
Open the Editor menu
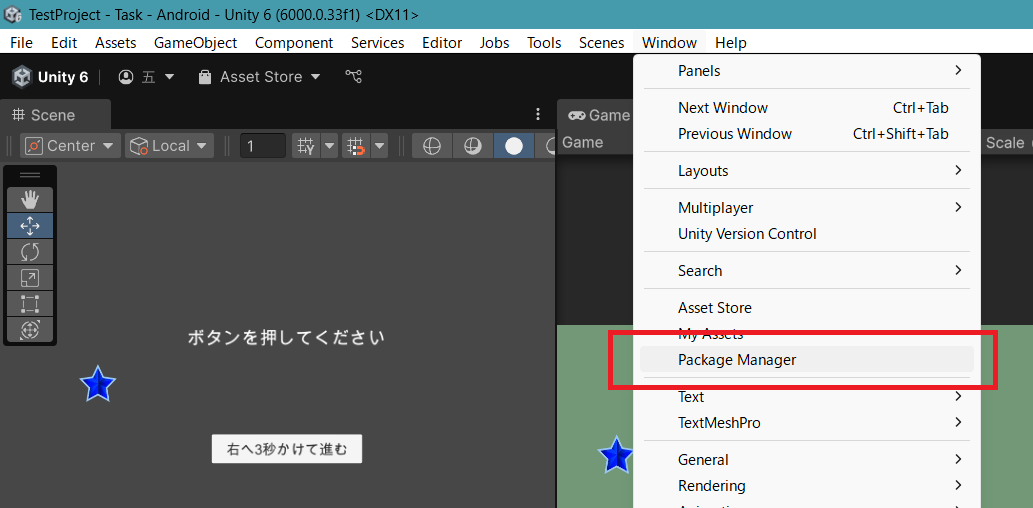[x=442, y=43]
